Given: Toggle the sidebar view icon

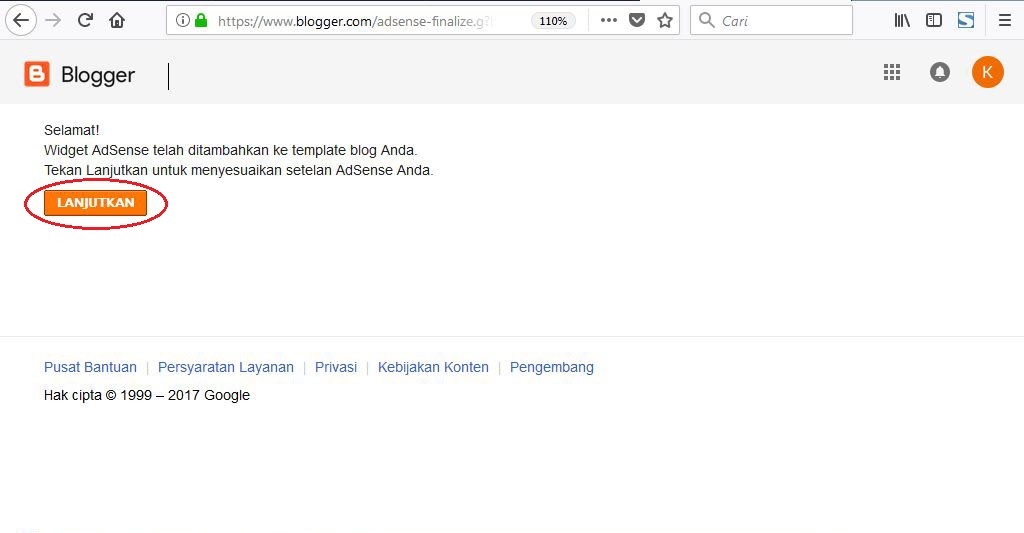Looking at the screenshot, I should [934, 20].
